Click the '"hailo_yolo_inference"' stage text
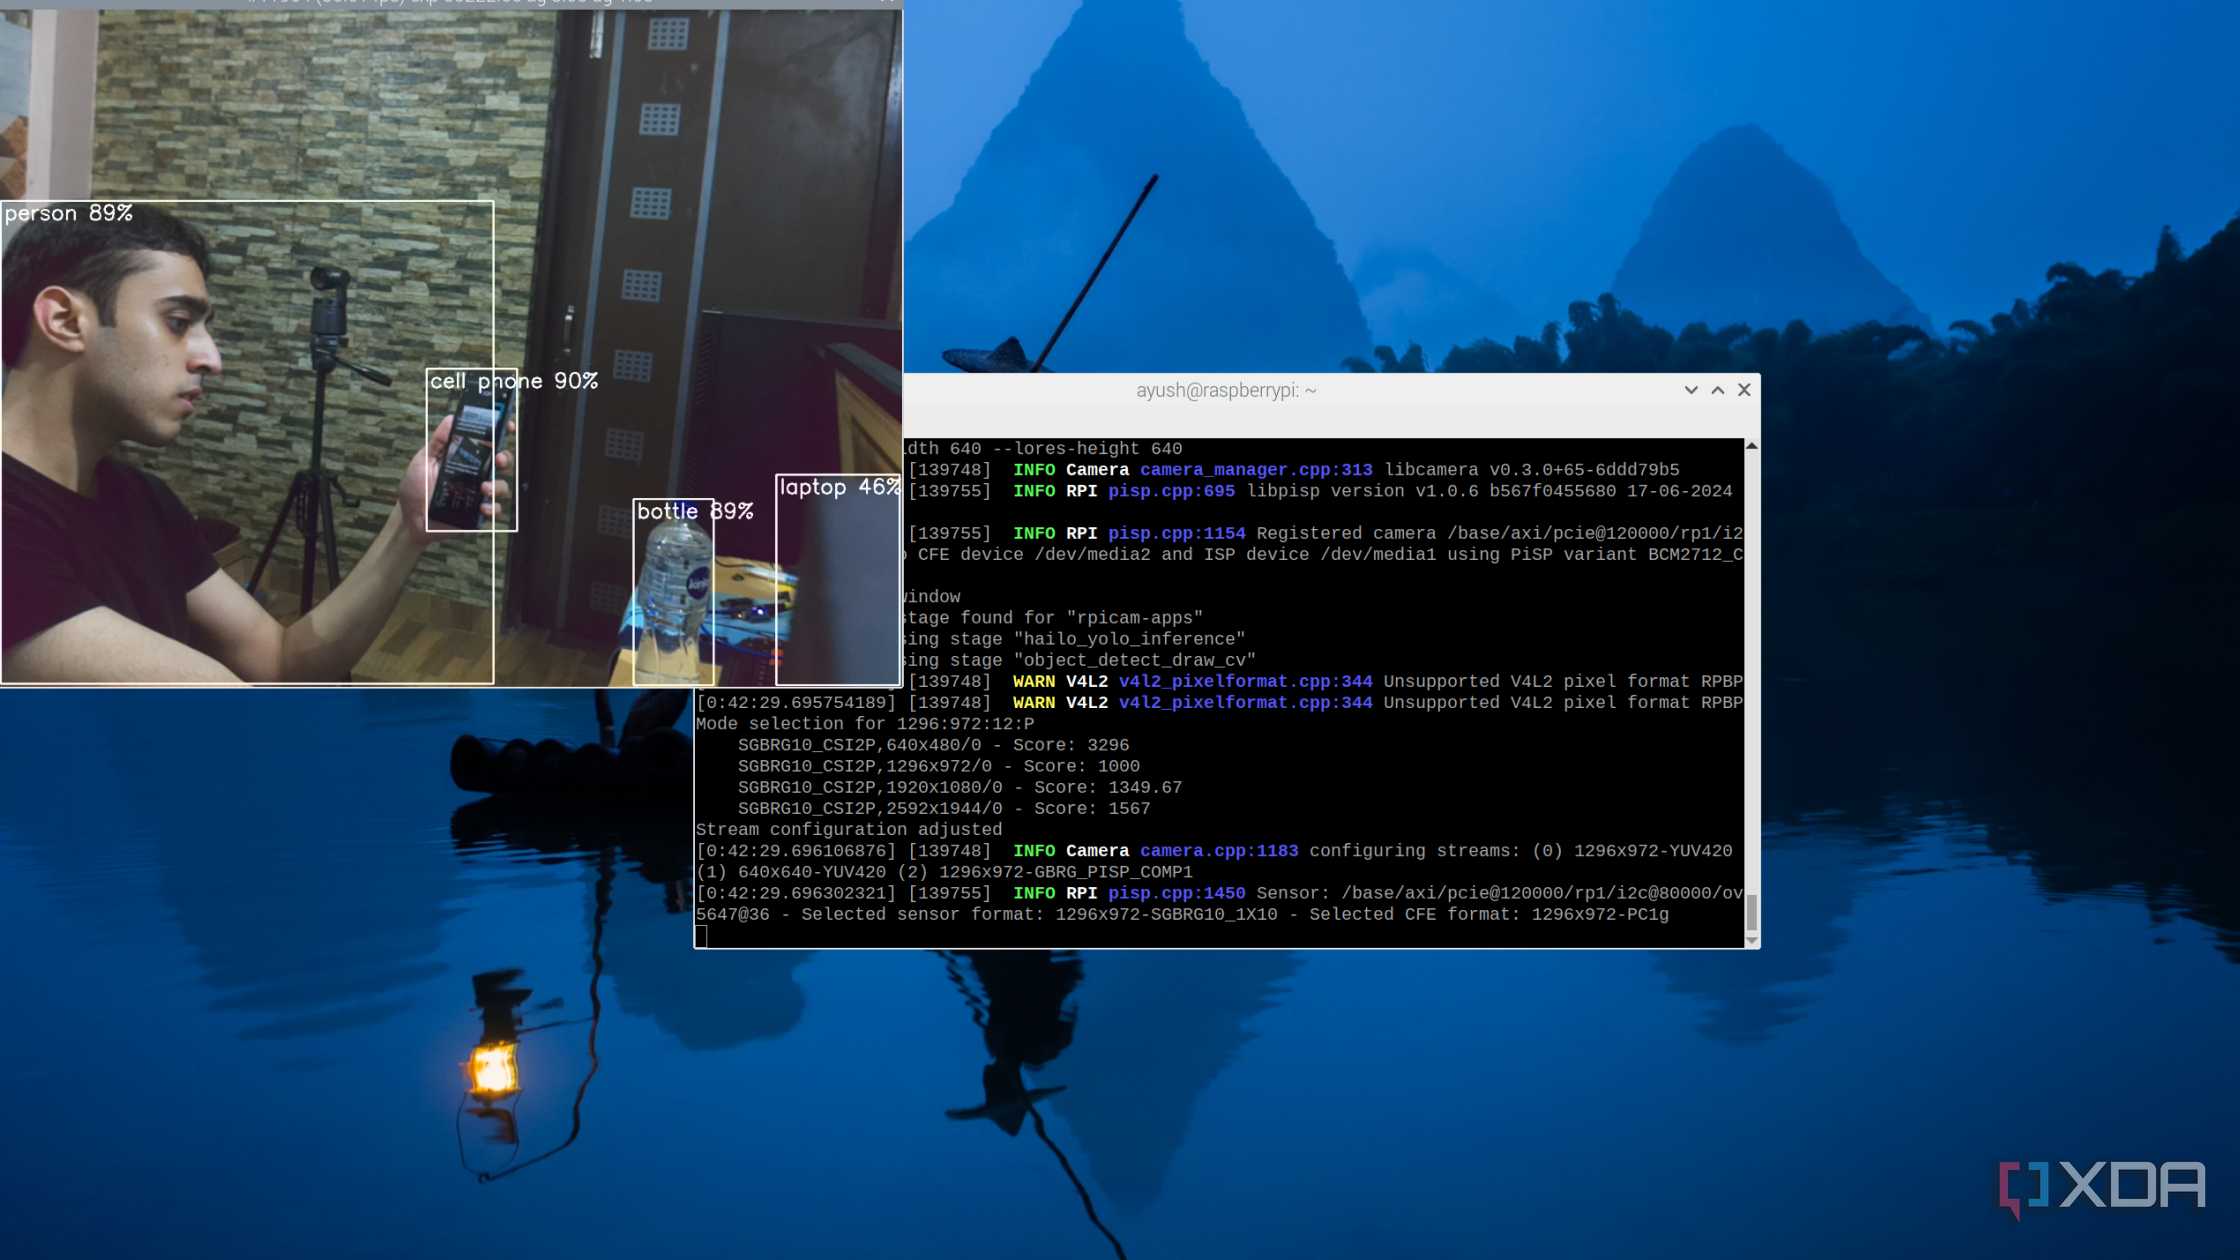 point(1130,639)
